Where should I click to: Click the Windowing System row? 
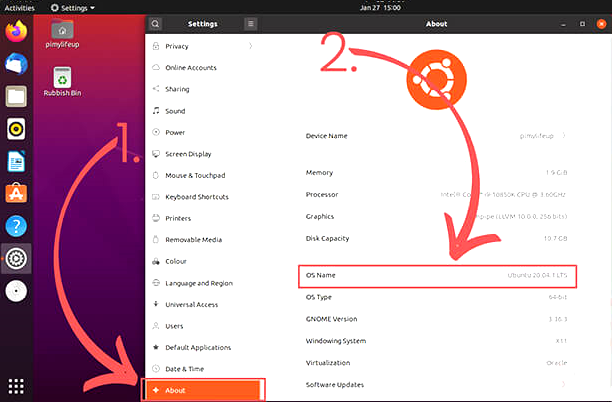pyautogui.click(x=437, y=341)
